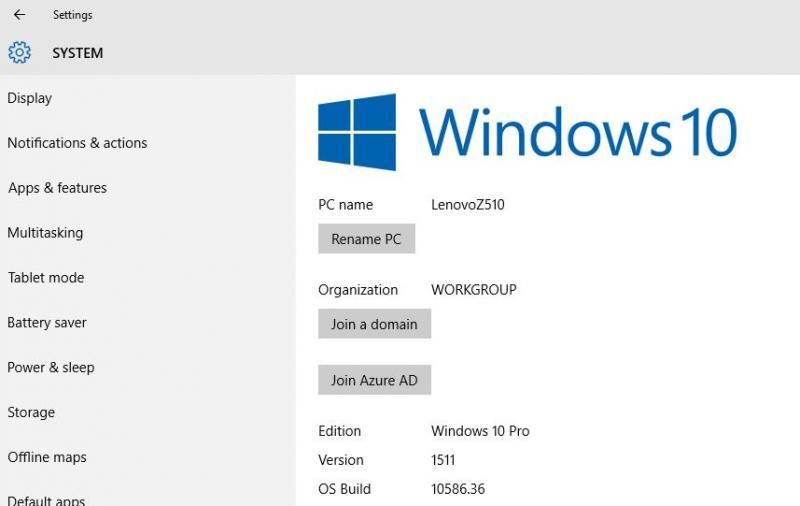Image resolution: width=800 pixels, height=506 pixels.
Task: Open Tablet mode settings
Action: coord(46,277)
